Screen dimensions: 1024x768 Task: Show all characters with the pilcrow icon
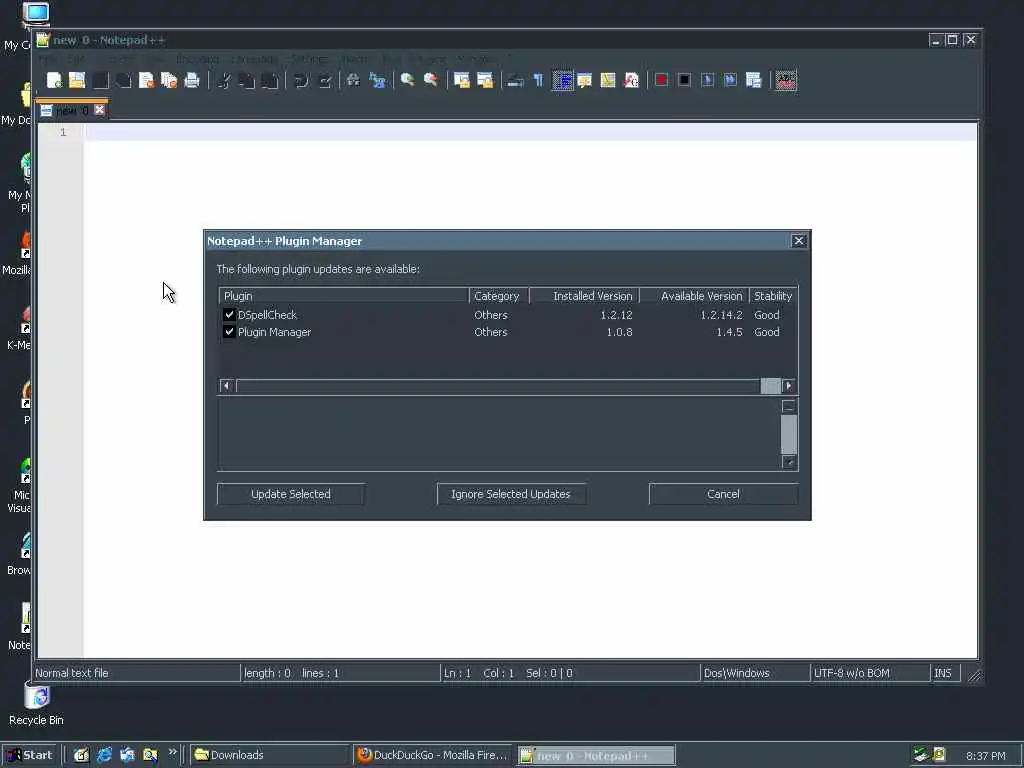(x=538, y=80)
